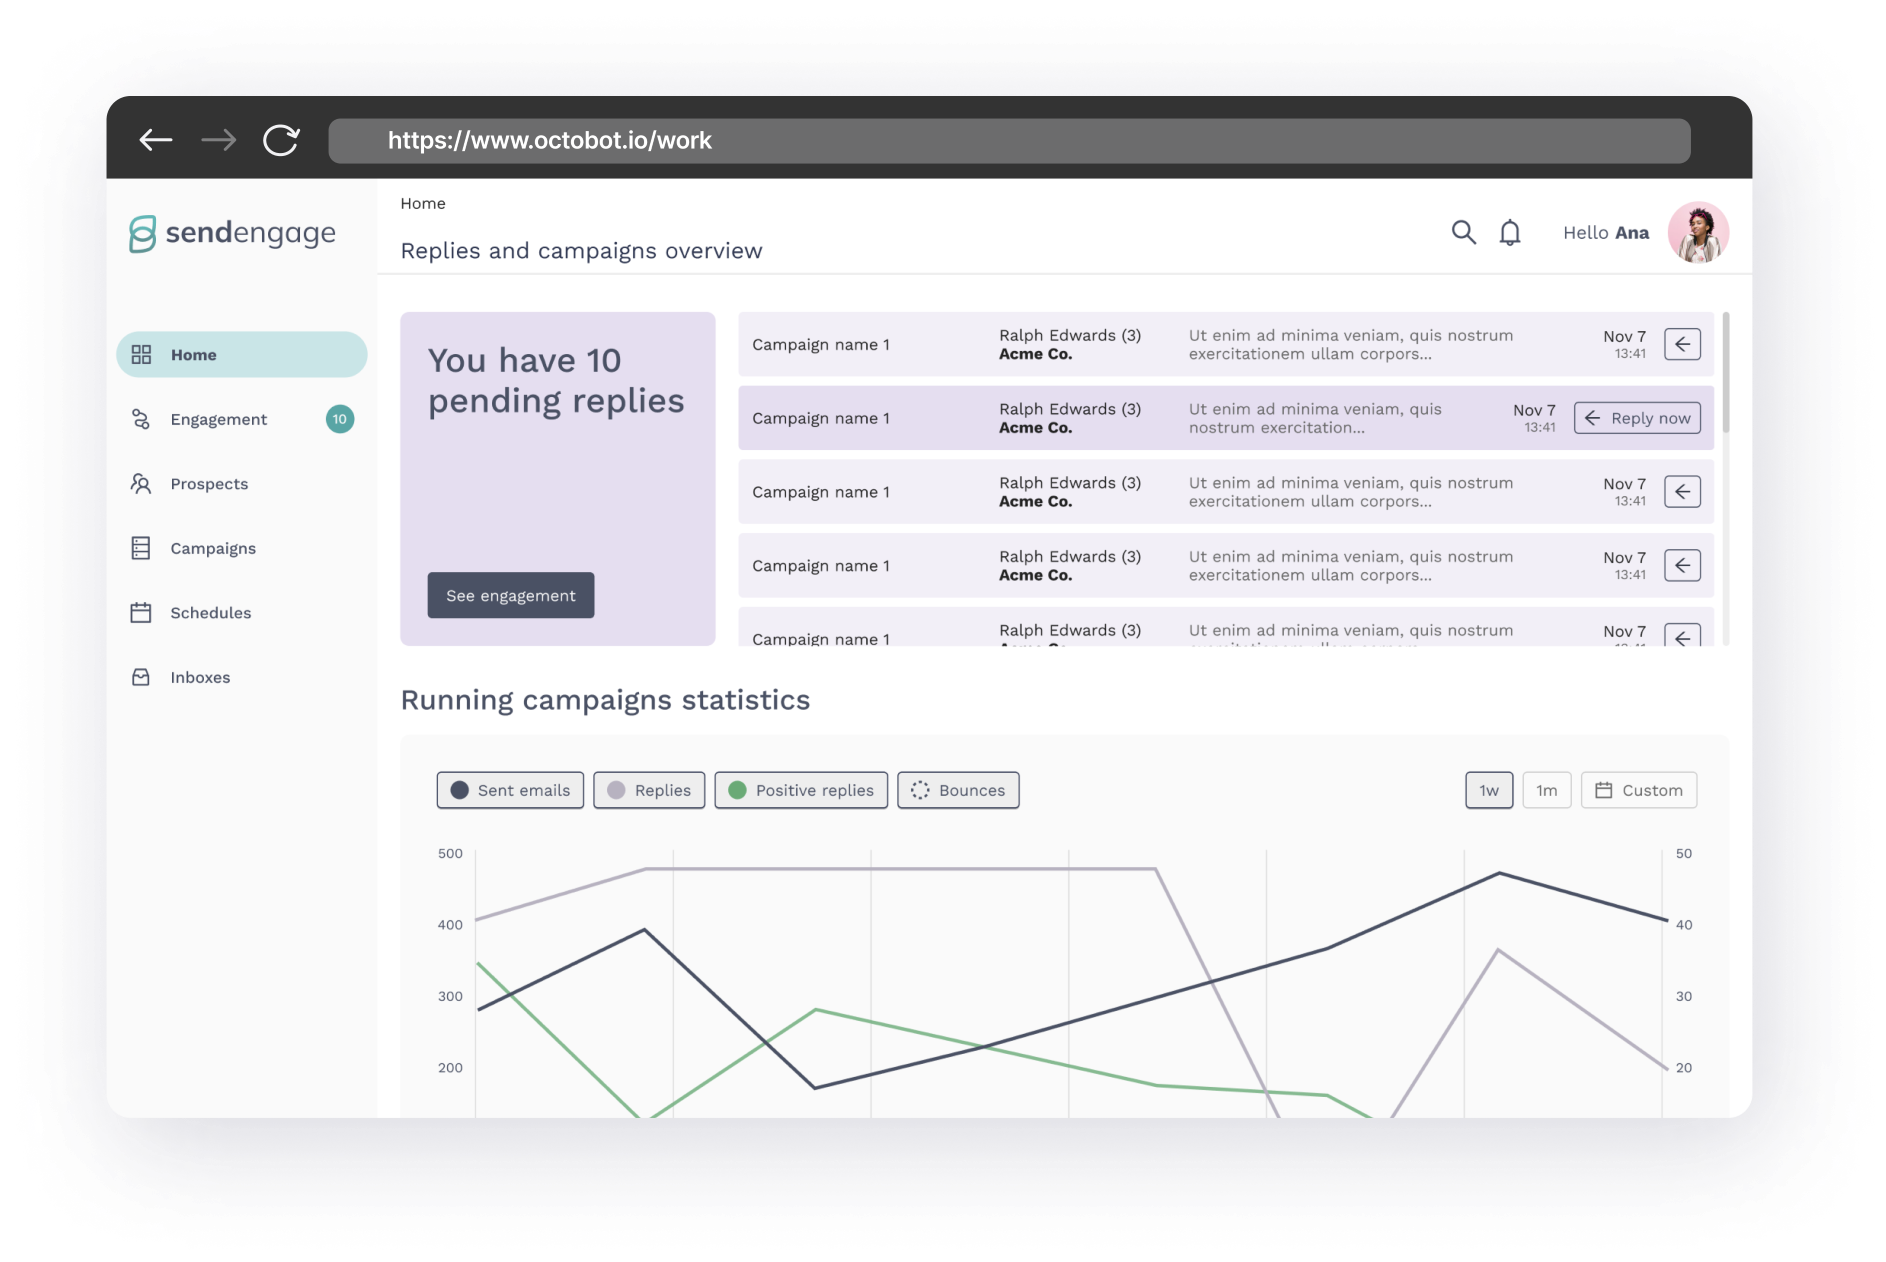Screen dimensions: 1886x1262
Task: Click the 'Running campaigns statistics' heading
Action: (605, 700)
